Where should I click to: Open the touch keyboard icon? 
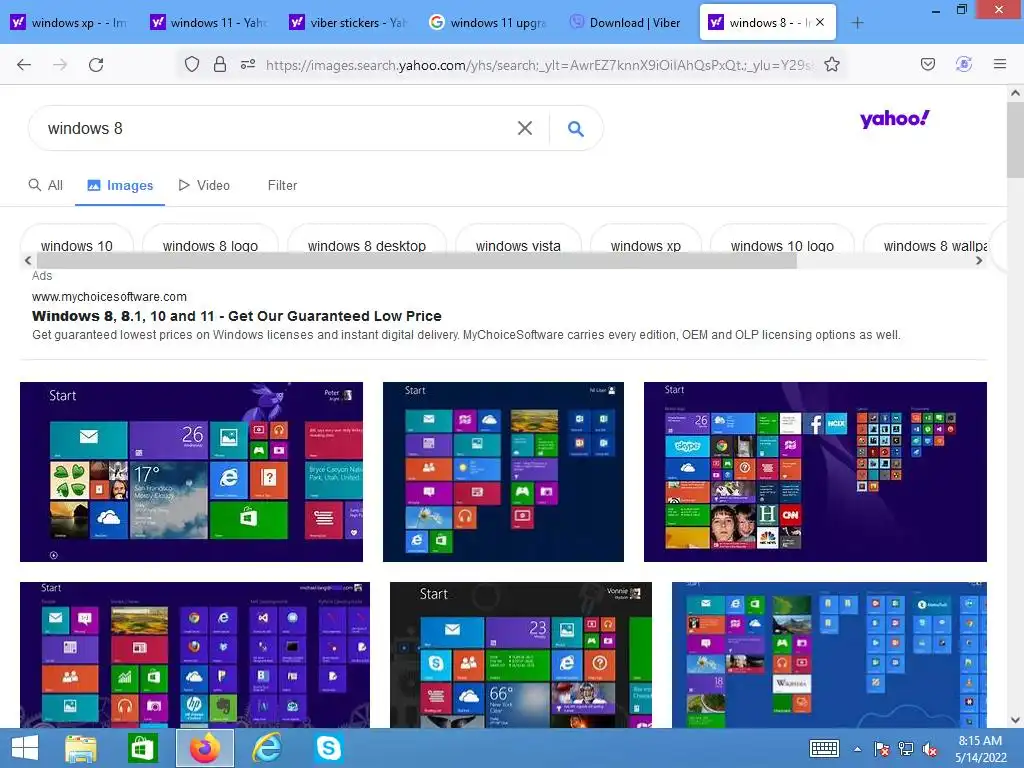[x=824, y=748]
